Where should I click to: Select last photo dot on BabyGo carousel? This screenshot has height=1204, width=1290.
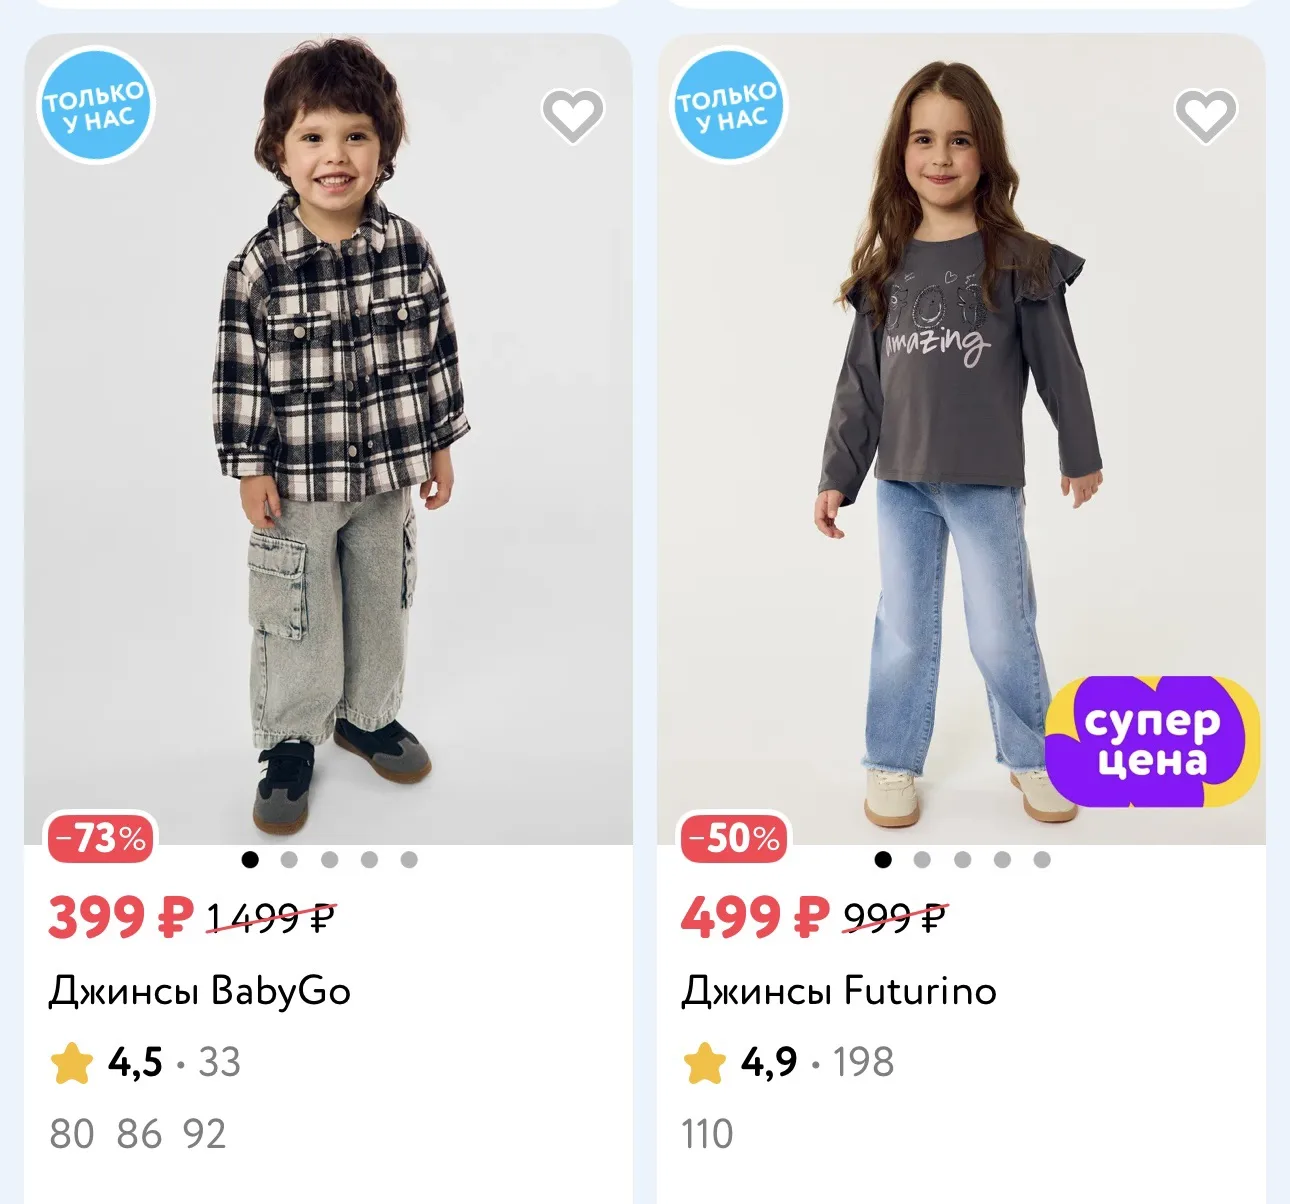click(x=409, y=859)
